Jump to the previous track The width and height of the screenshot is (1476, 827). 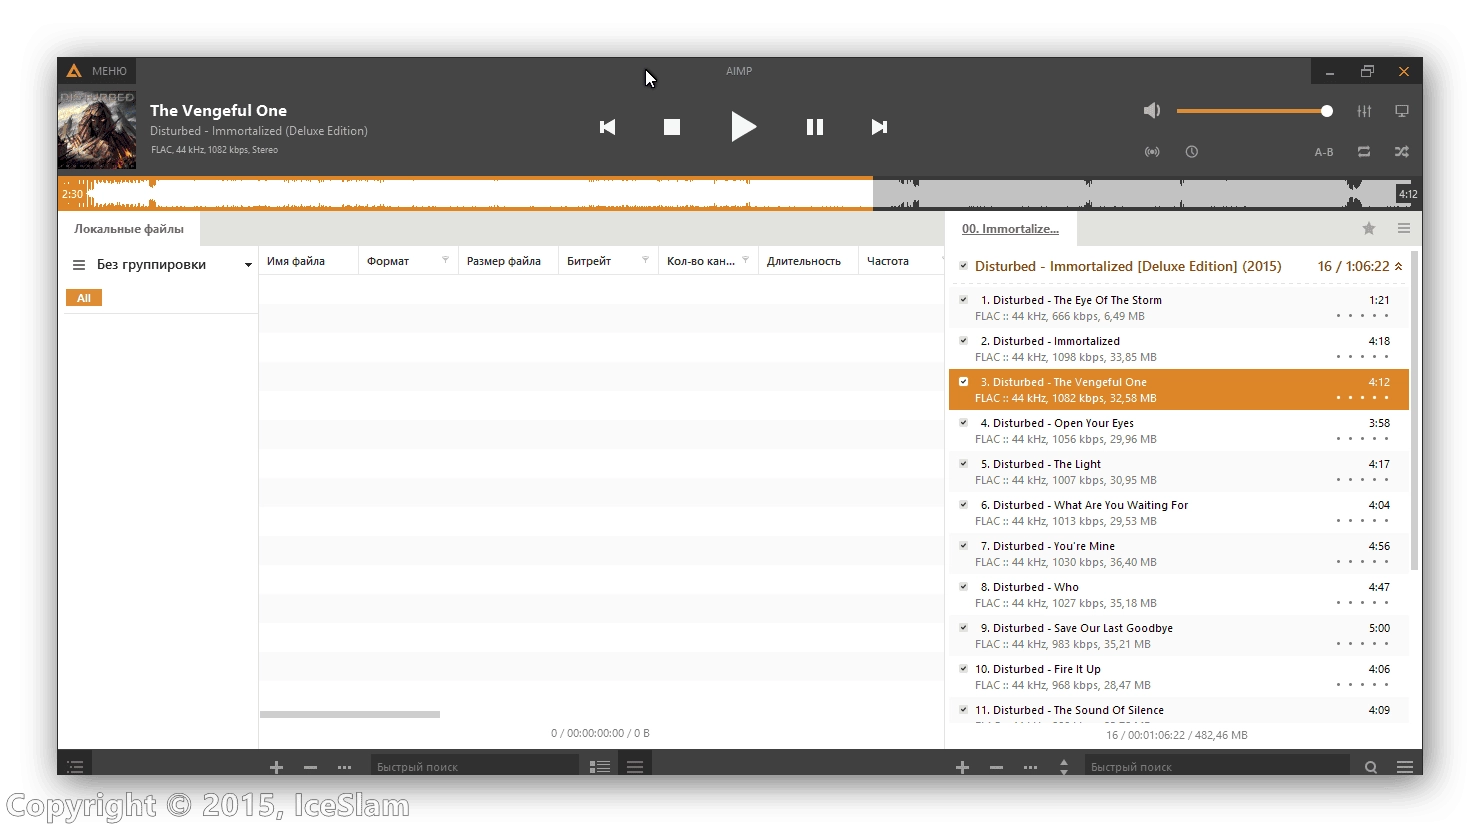click(x=607, y=127)
